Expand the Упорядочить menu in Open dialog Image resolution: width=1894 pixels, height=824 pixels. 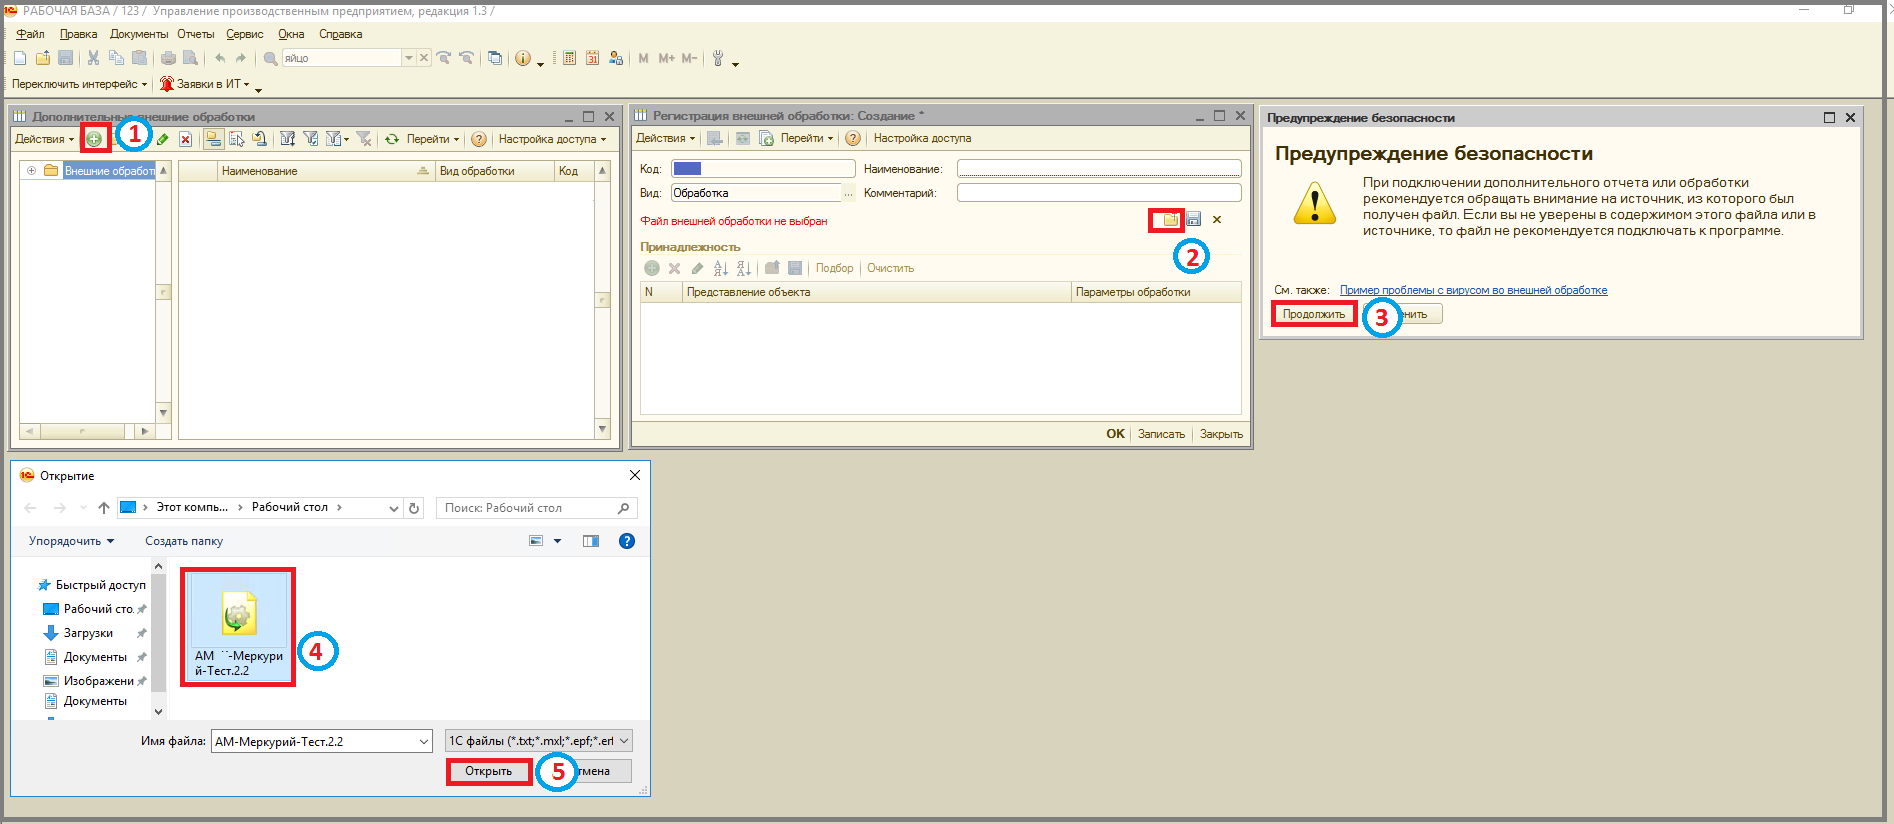click(71, 541)
